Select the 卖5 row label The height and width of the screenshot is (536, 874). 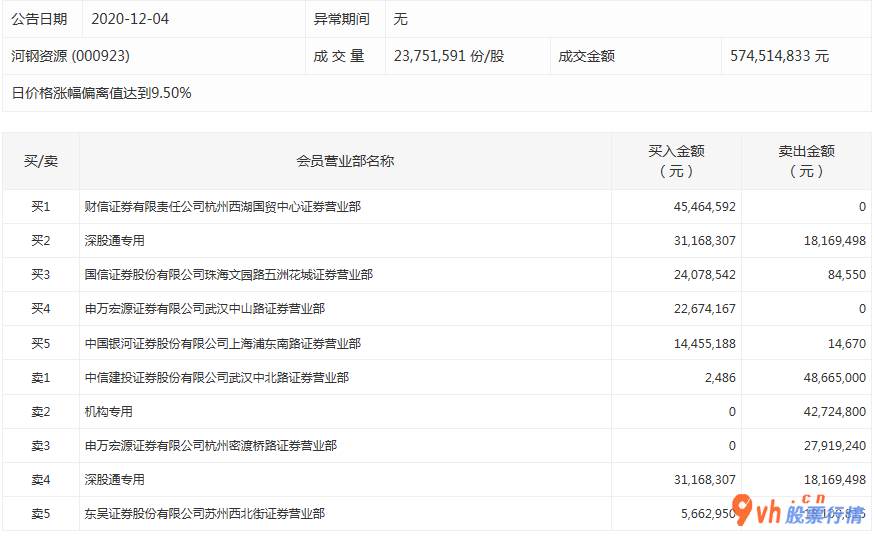[41, 514]
